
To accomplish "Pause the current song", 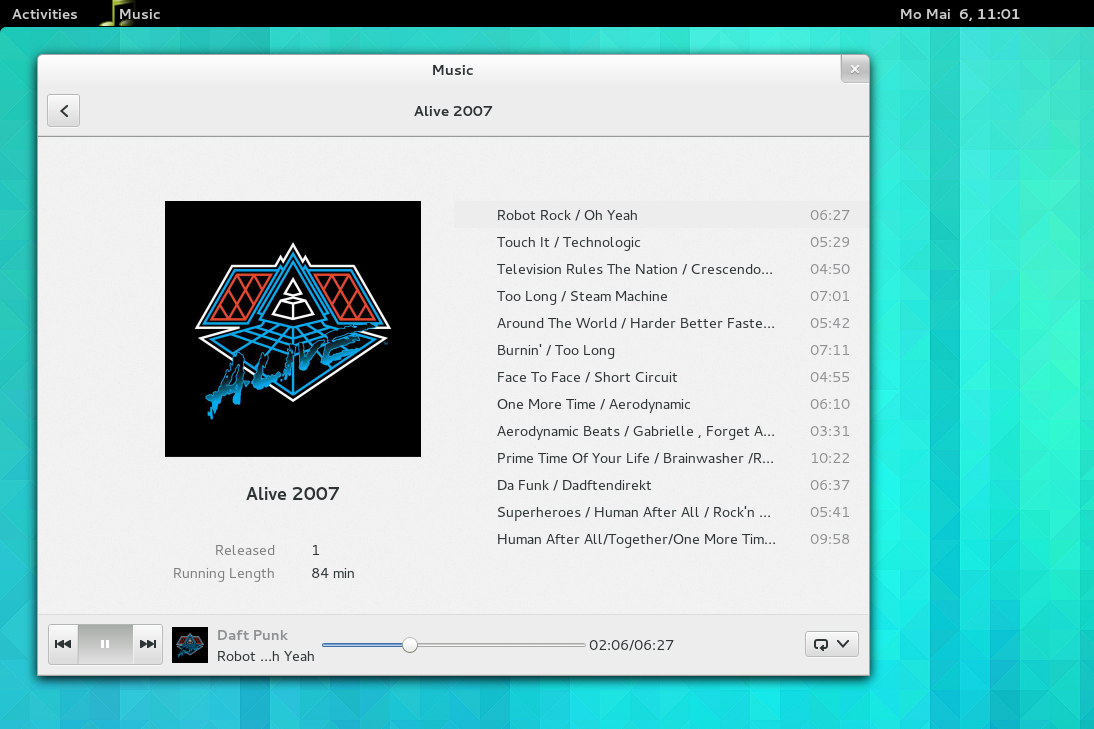I will point(105,644).
